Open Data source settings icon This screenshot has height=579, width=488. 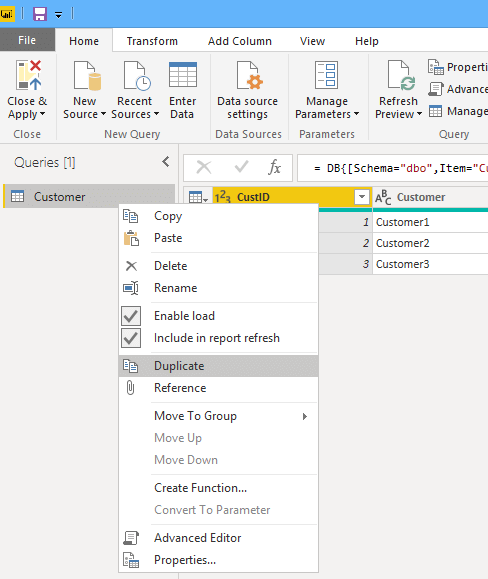(x=250, y=75)
